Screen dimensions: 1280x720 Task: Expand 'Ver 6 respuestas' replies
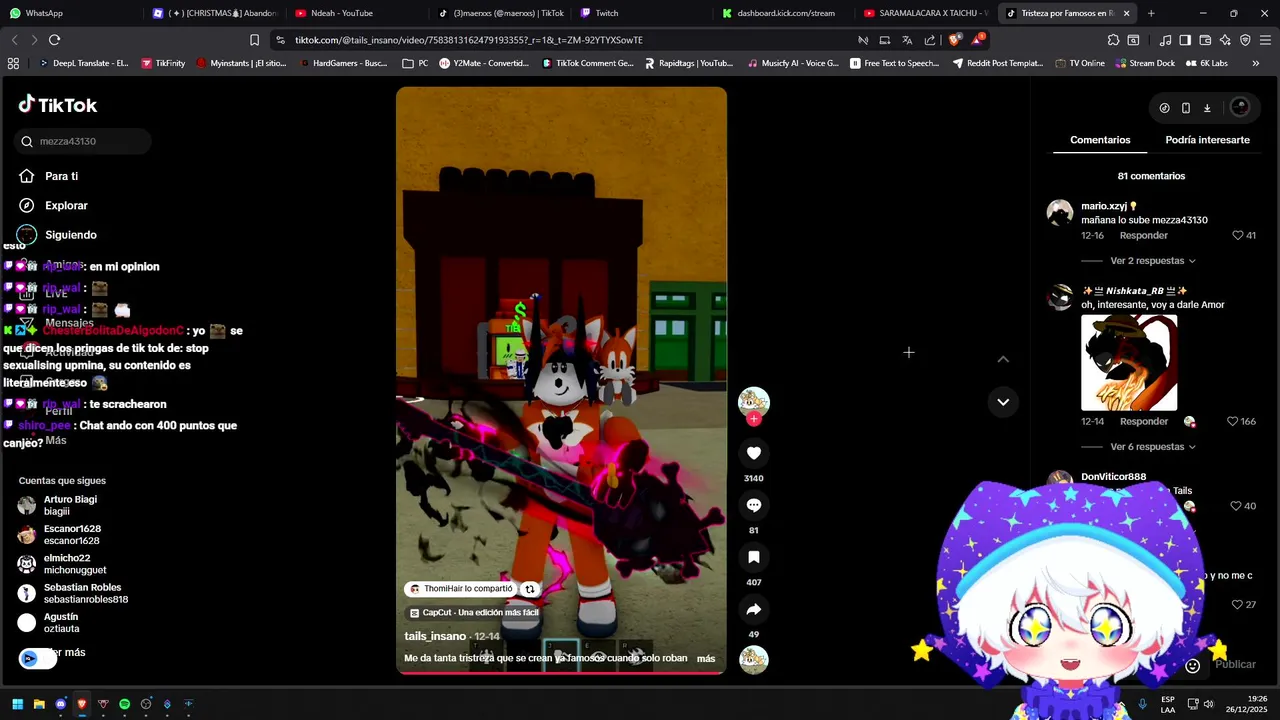click(x=1153, y=447)
